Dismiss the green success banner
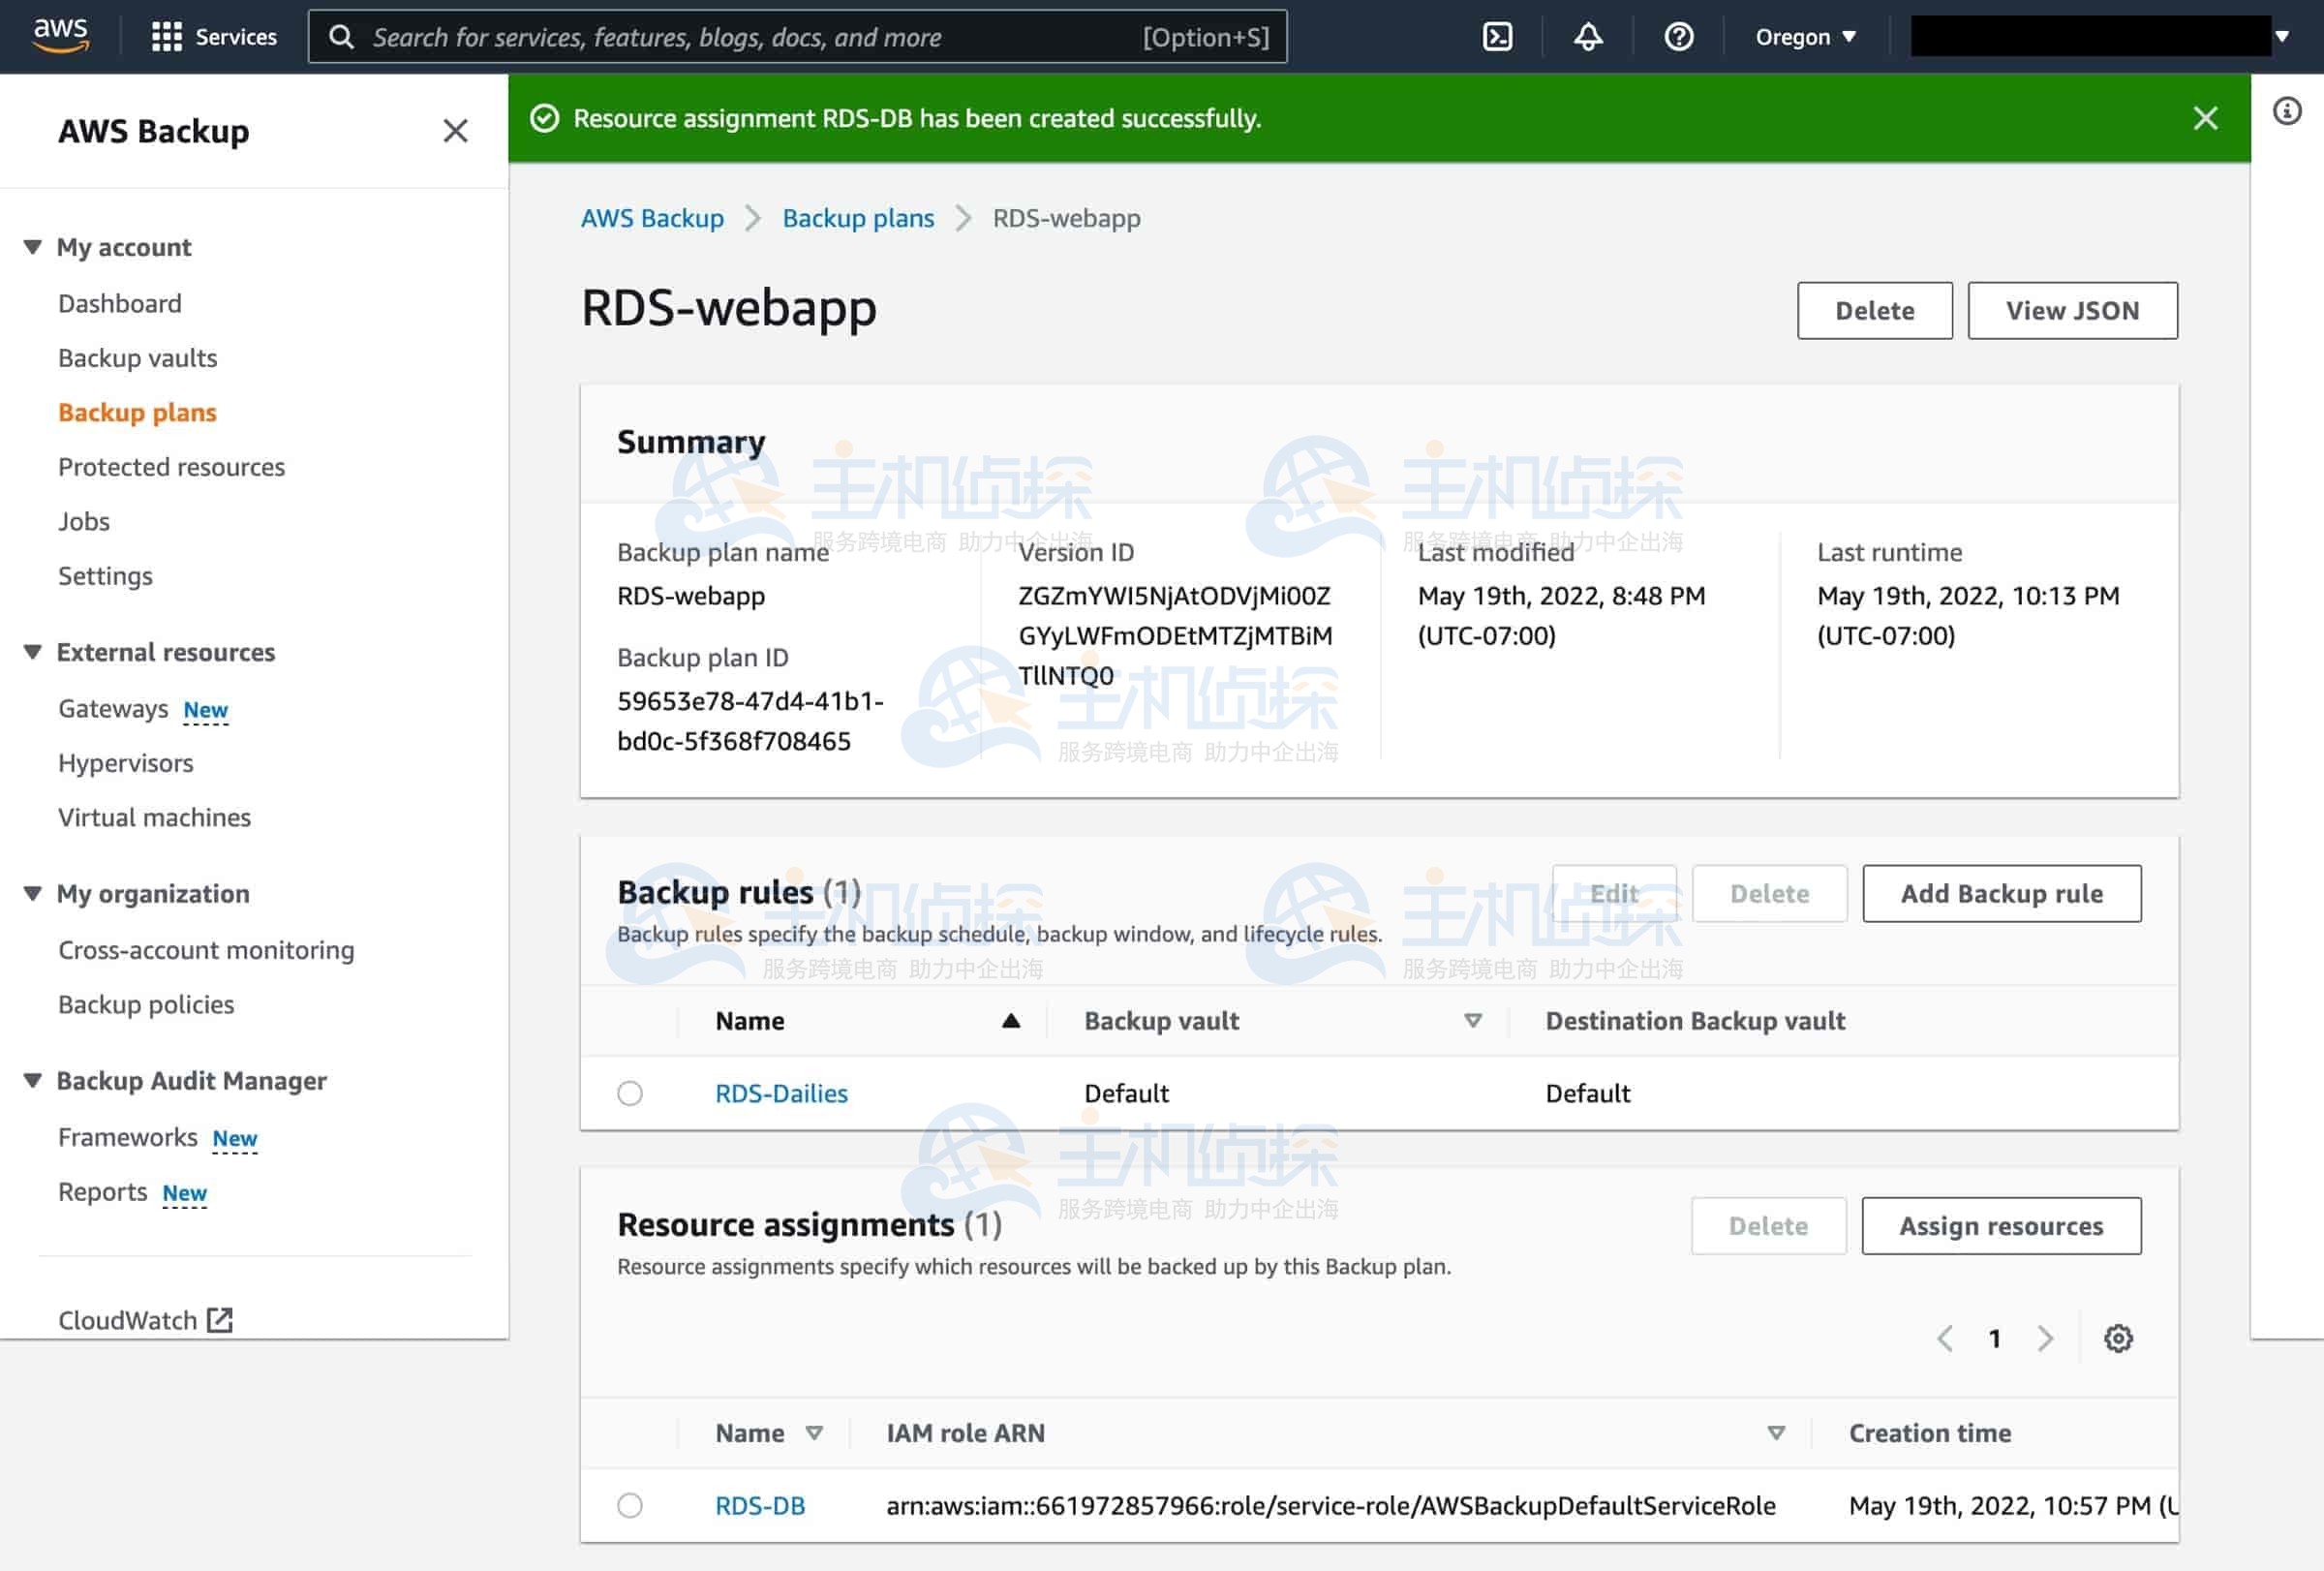Screen dimensions: 2324x1571 tap(2204, 118)
